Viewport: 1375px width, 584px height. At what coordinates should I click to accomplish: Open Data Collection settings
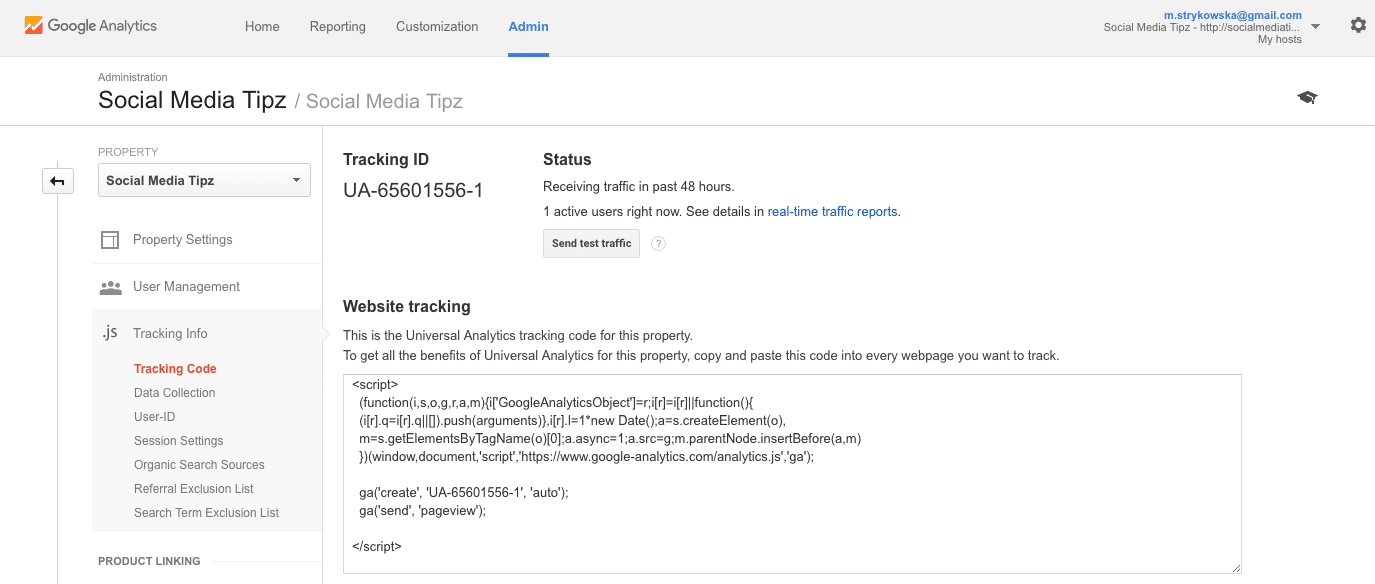175,393
